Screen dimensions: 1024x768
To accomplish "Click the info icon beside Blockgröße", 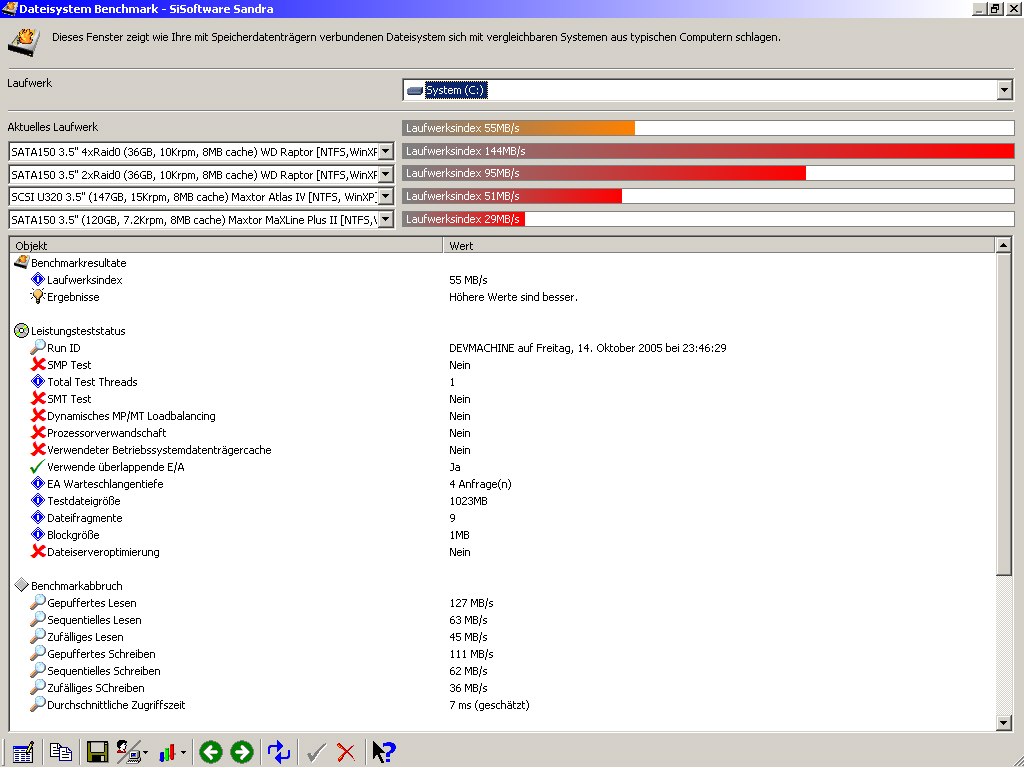I will (38, 534).
